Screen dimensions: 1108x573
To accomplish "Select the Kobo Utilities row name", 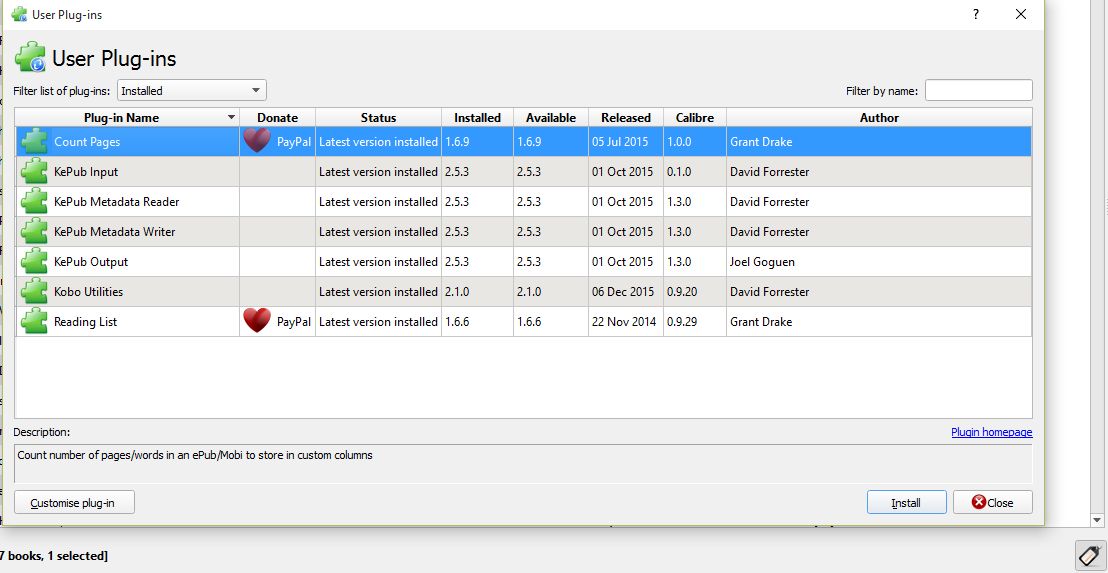I will coord(88,291).
